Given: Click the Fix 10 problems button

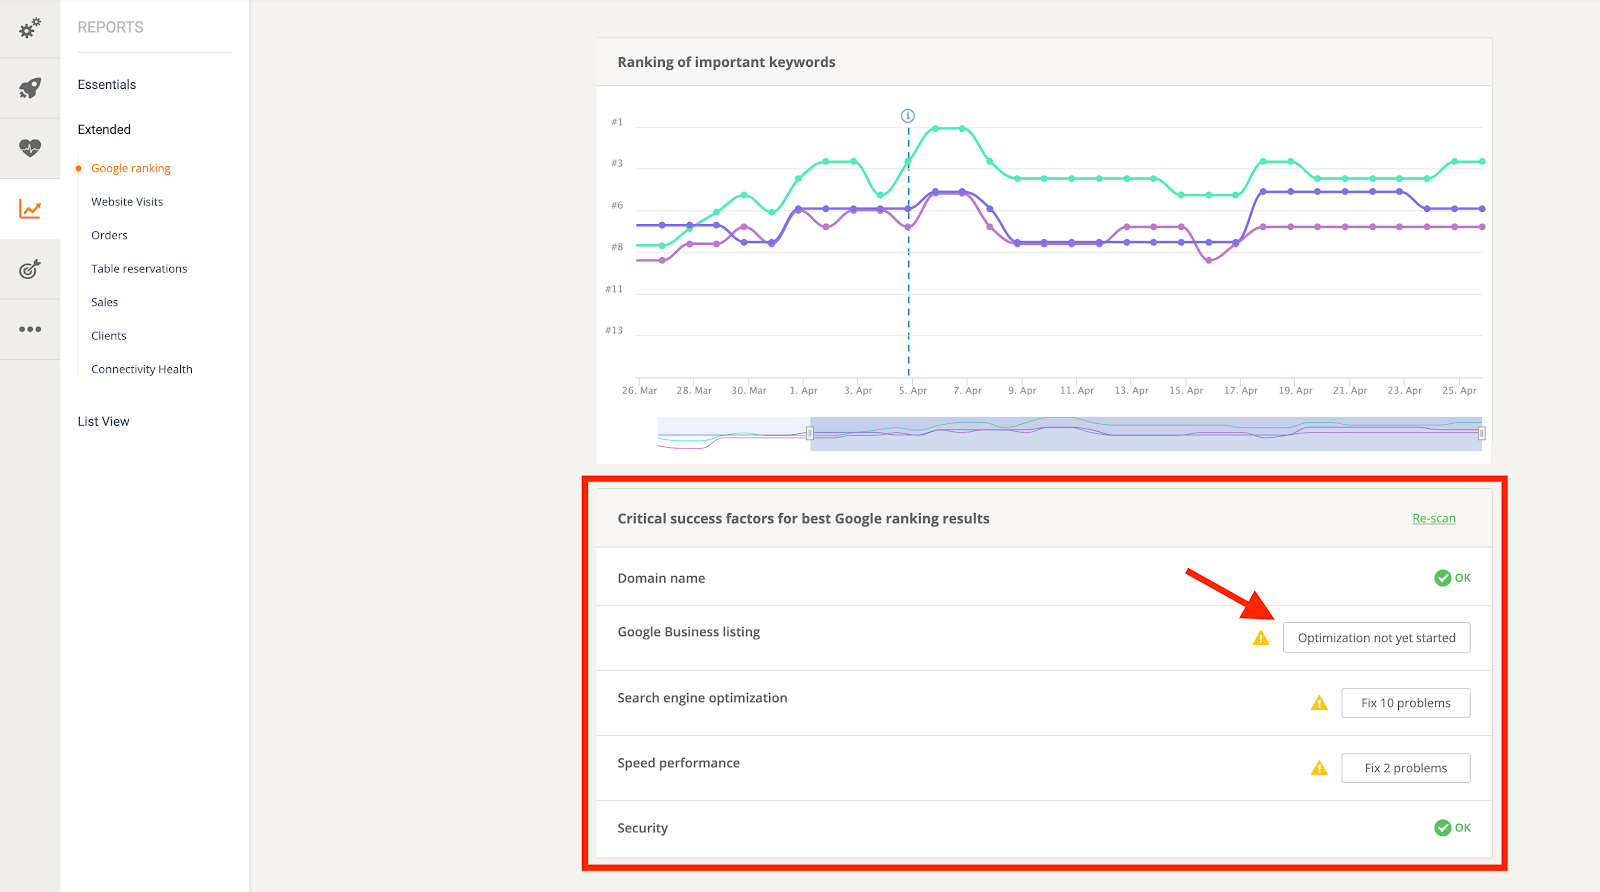Looking at the screenshot, I should coord(1405,703).
